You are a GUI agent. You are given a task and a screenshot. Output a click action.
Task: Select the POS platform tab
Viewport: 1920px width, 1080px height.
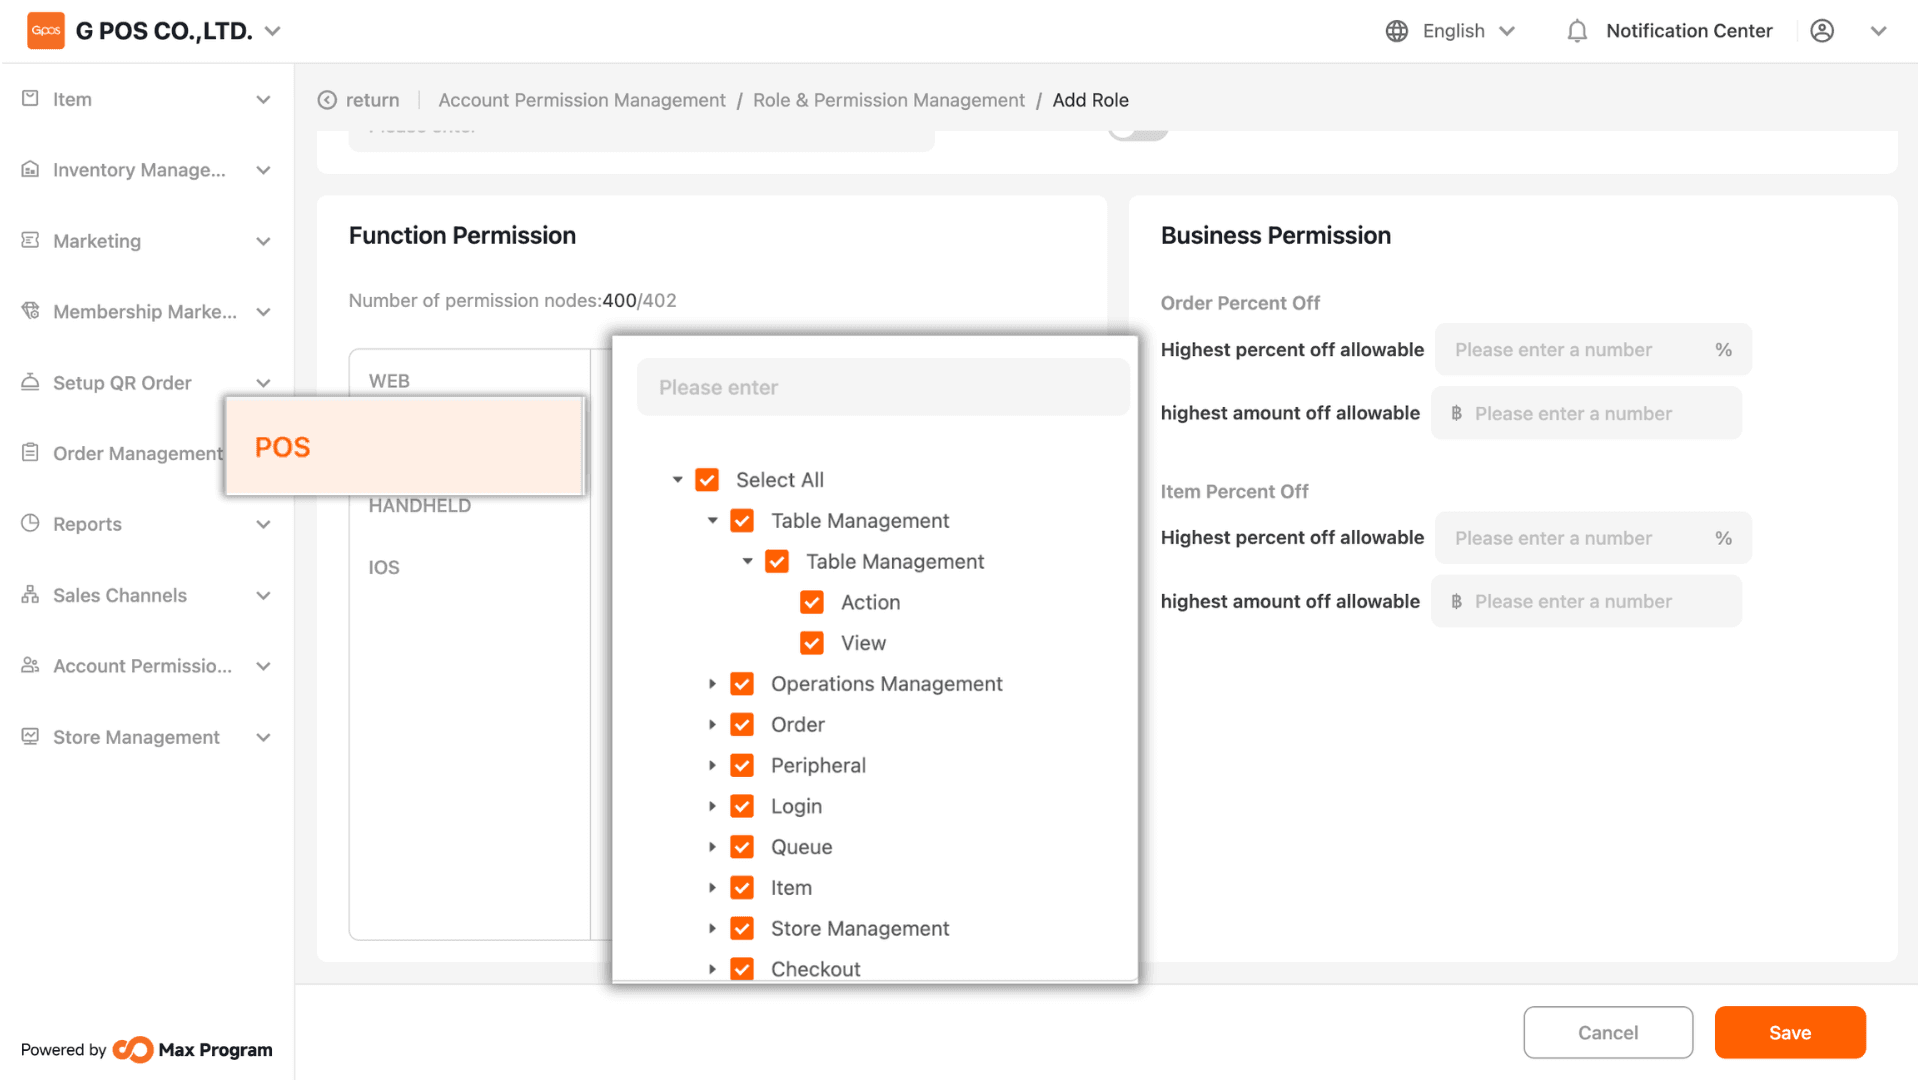[x=405, y=447]
